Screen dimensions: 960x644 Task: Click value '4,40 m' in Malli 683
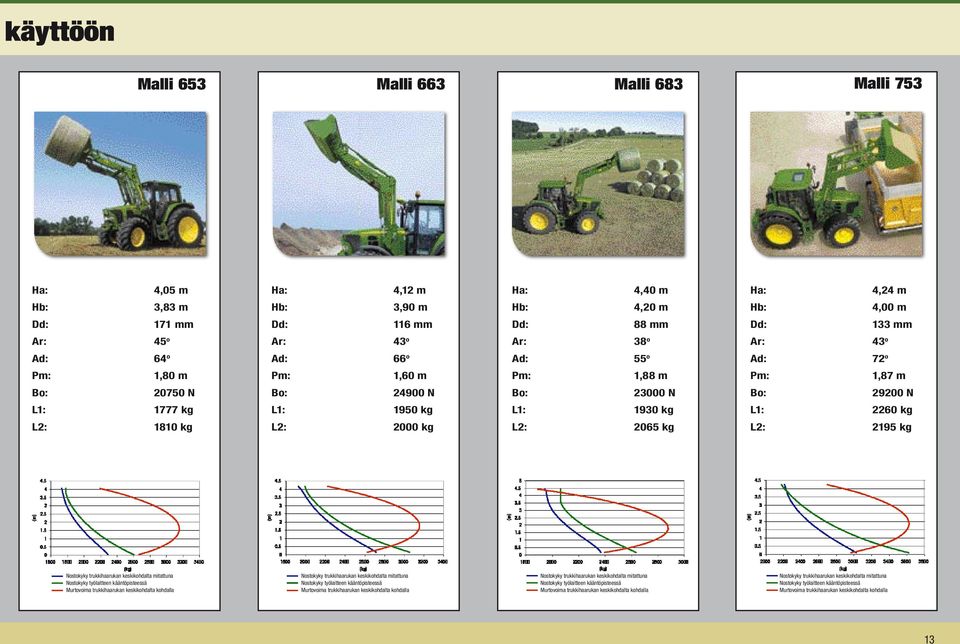tap(651, 290)
